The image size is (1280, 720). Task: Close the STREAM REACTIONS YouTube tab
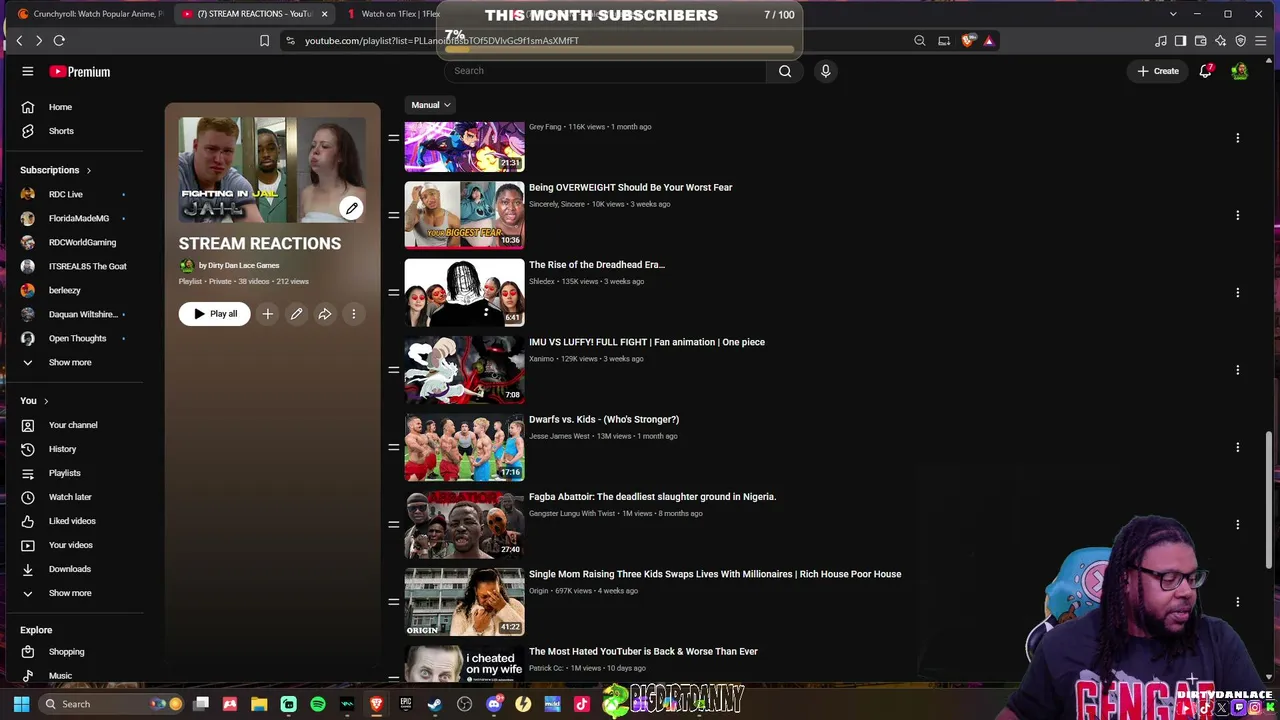(x=324, y=14)
